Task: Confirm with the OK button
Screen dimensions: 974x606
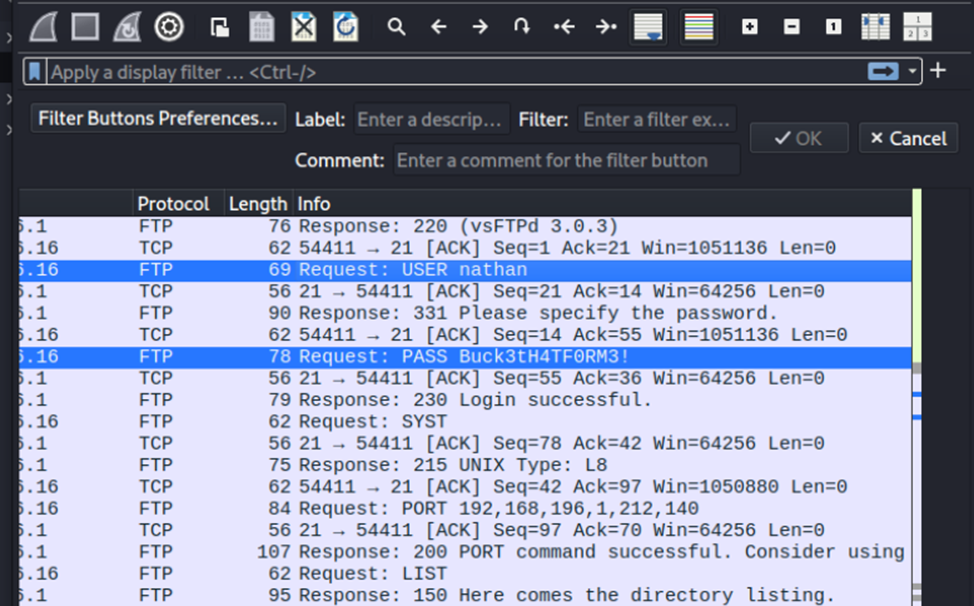Action: (799, 138)
